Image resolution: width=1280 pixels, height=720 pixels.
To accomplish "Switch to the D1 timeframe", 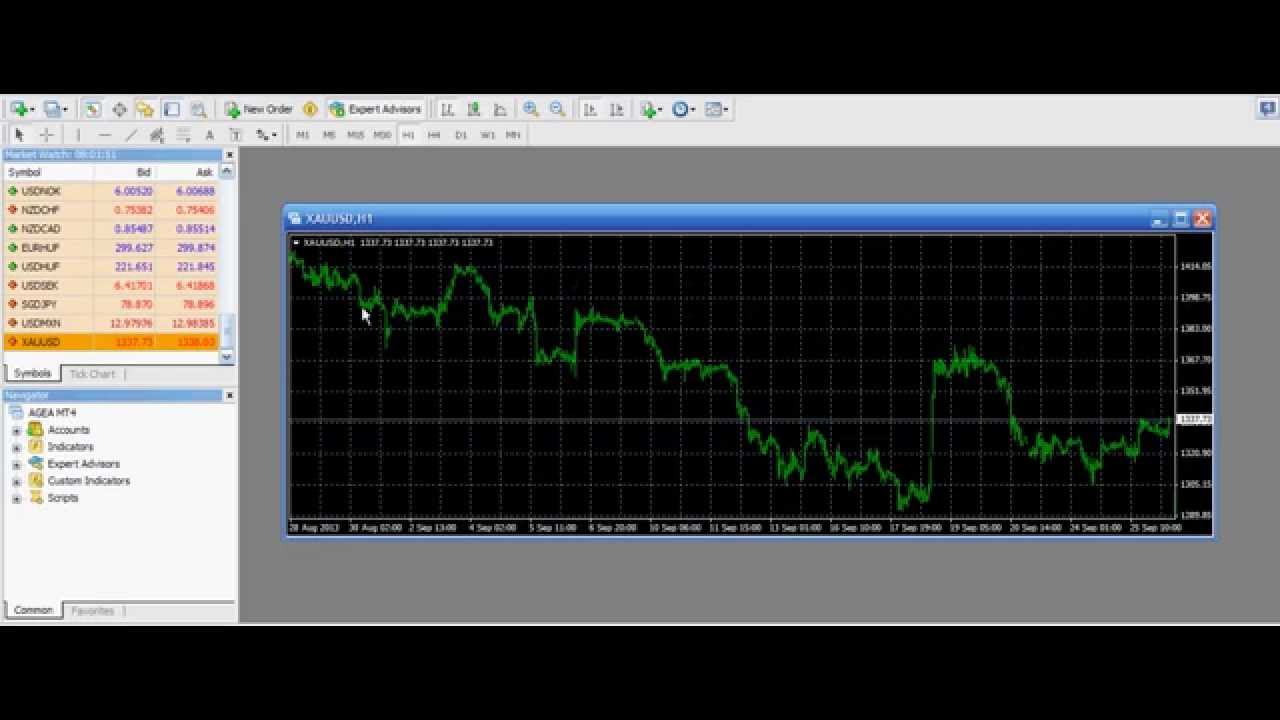I will point(461,134).
